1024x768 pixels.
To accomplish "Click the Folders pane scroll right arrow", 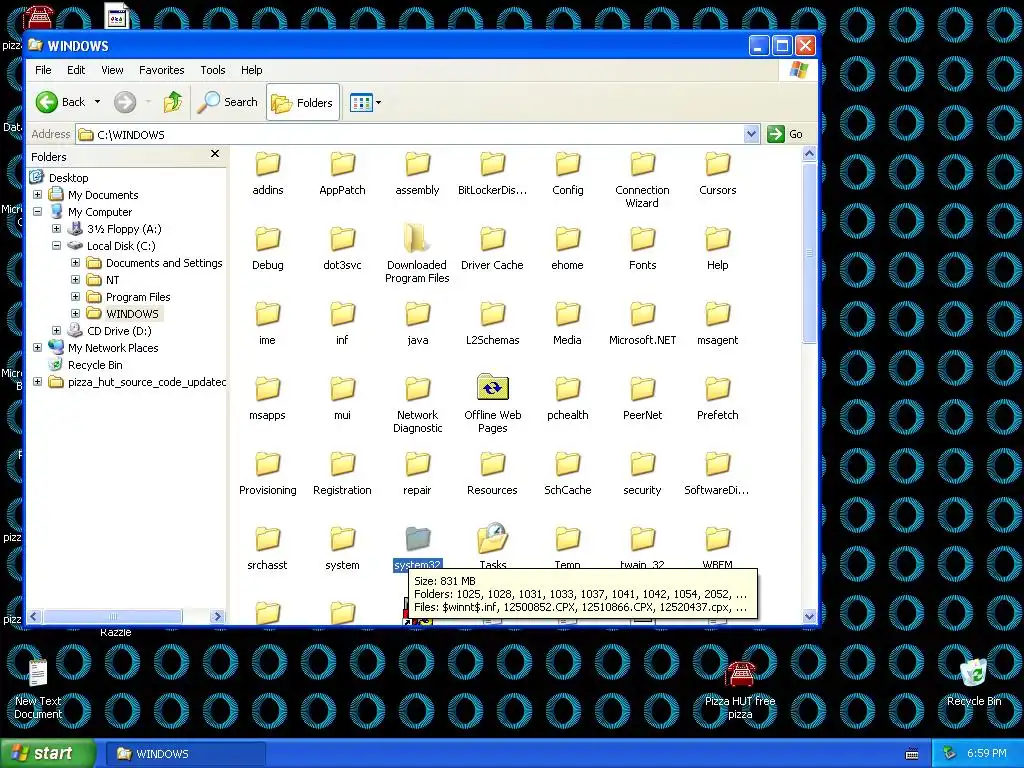I will [217, 616].
